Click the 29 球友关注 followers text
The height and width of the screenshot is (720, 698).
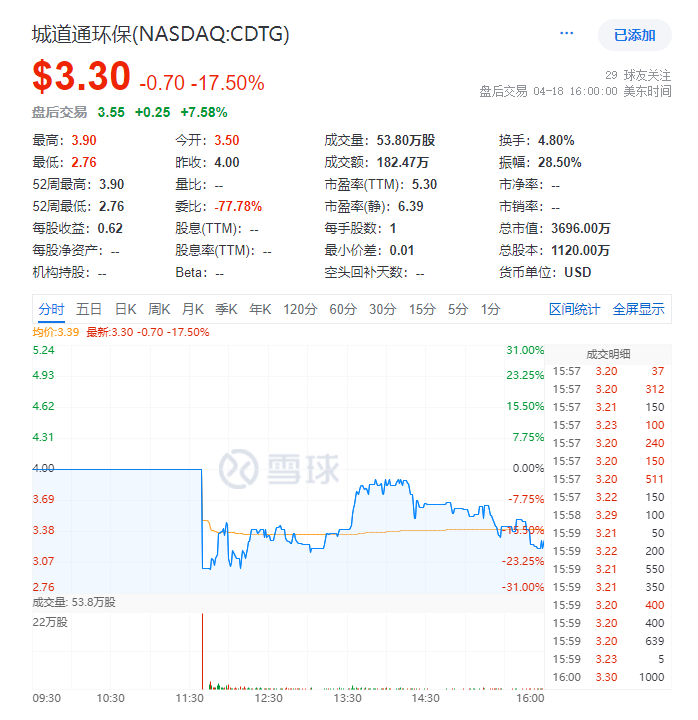pos(638,75)
